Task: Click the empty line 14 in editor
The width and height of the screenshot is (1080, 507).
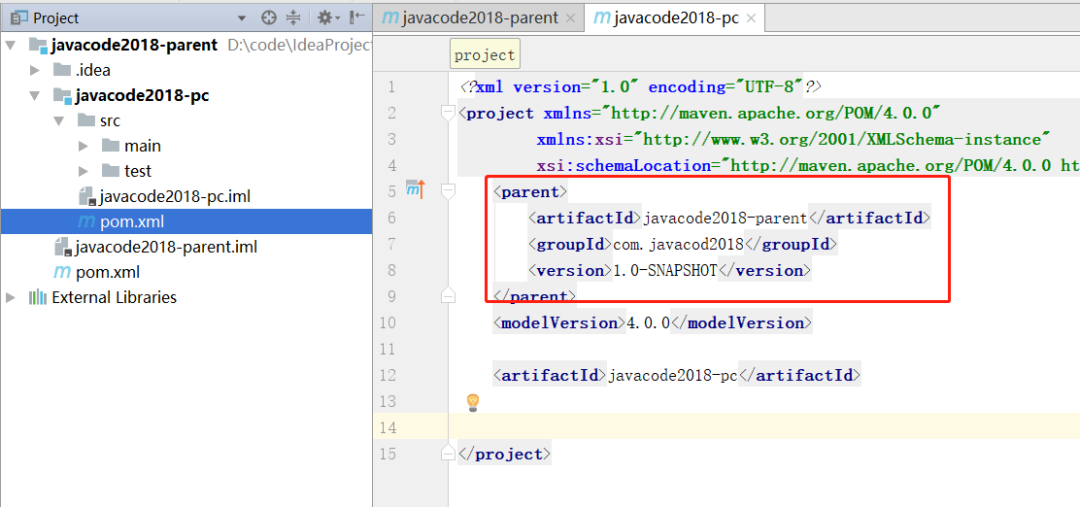Action: tap(700, 428)
